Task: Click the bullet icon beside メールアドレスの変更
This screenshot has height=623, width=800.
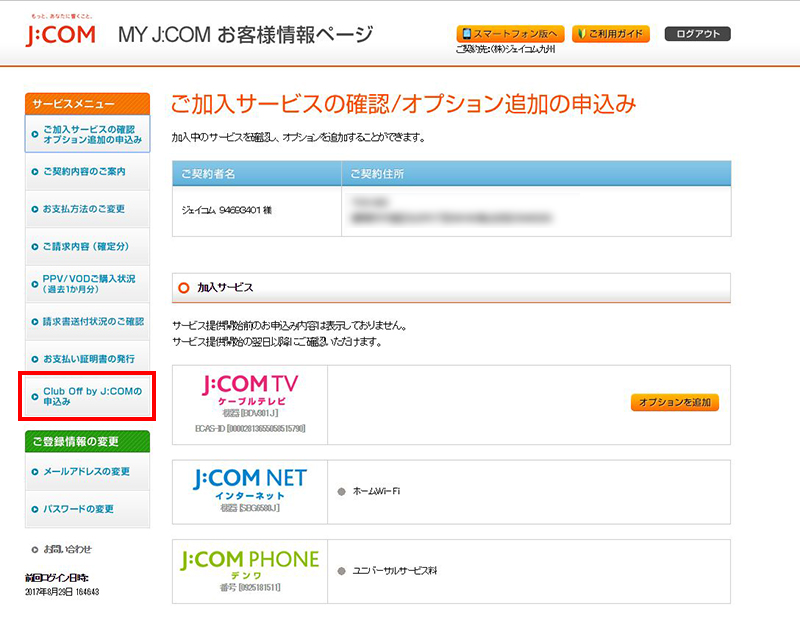Action: [x=35, y=472]
